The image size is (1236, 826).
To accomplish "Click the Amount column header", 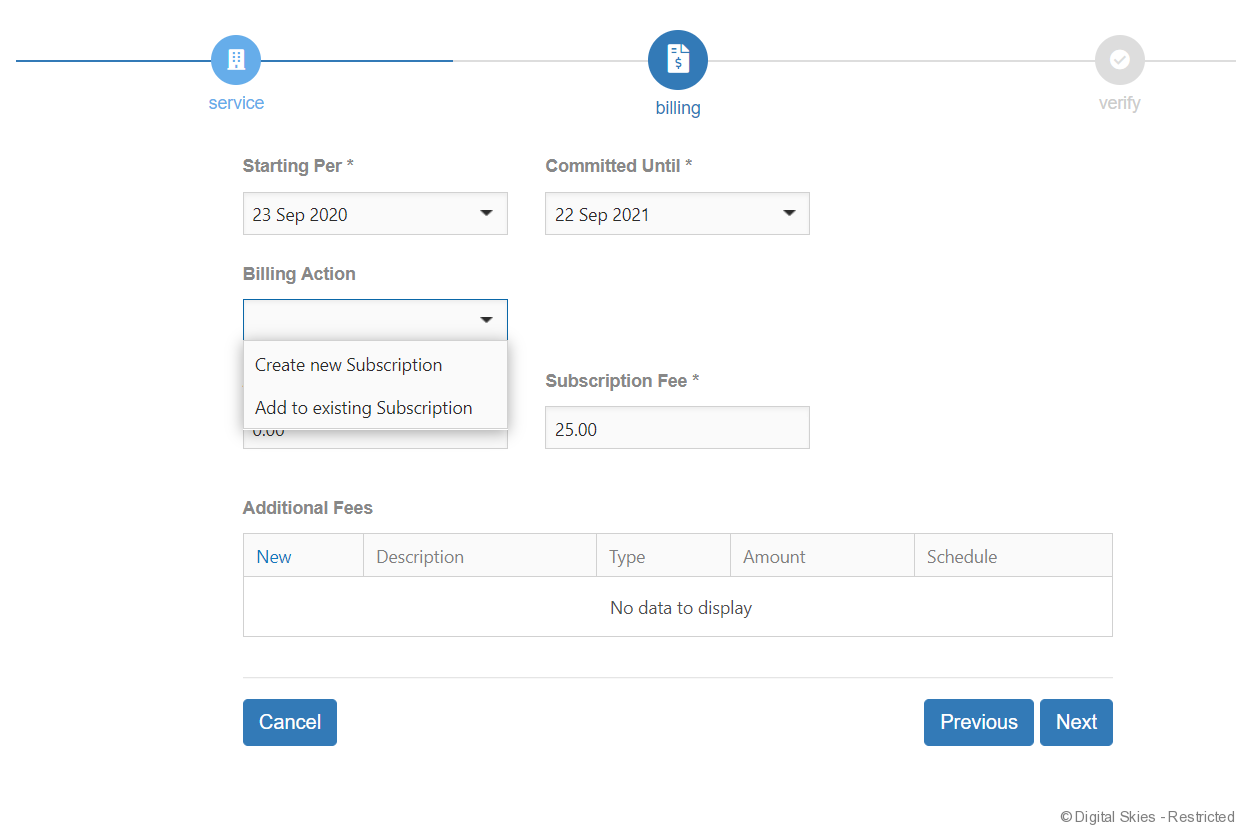I will click(774, 557).
